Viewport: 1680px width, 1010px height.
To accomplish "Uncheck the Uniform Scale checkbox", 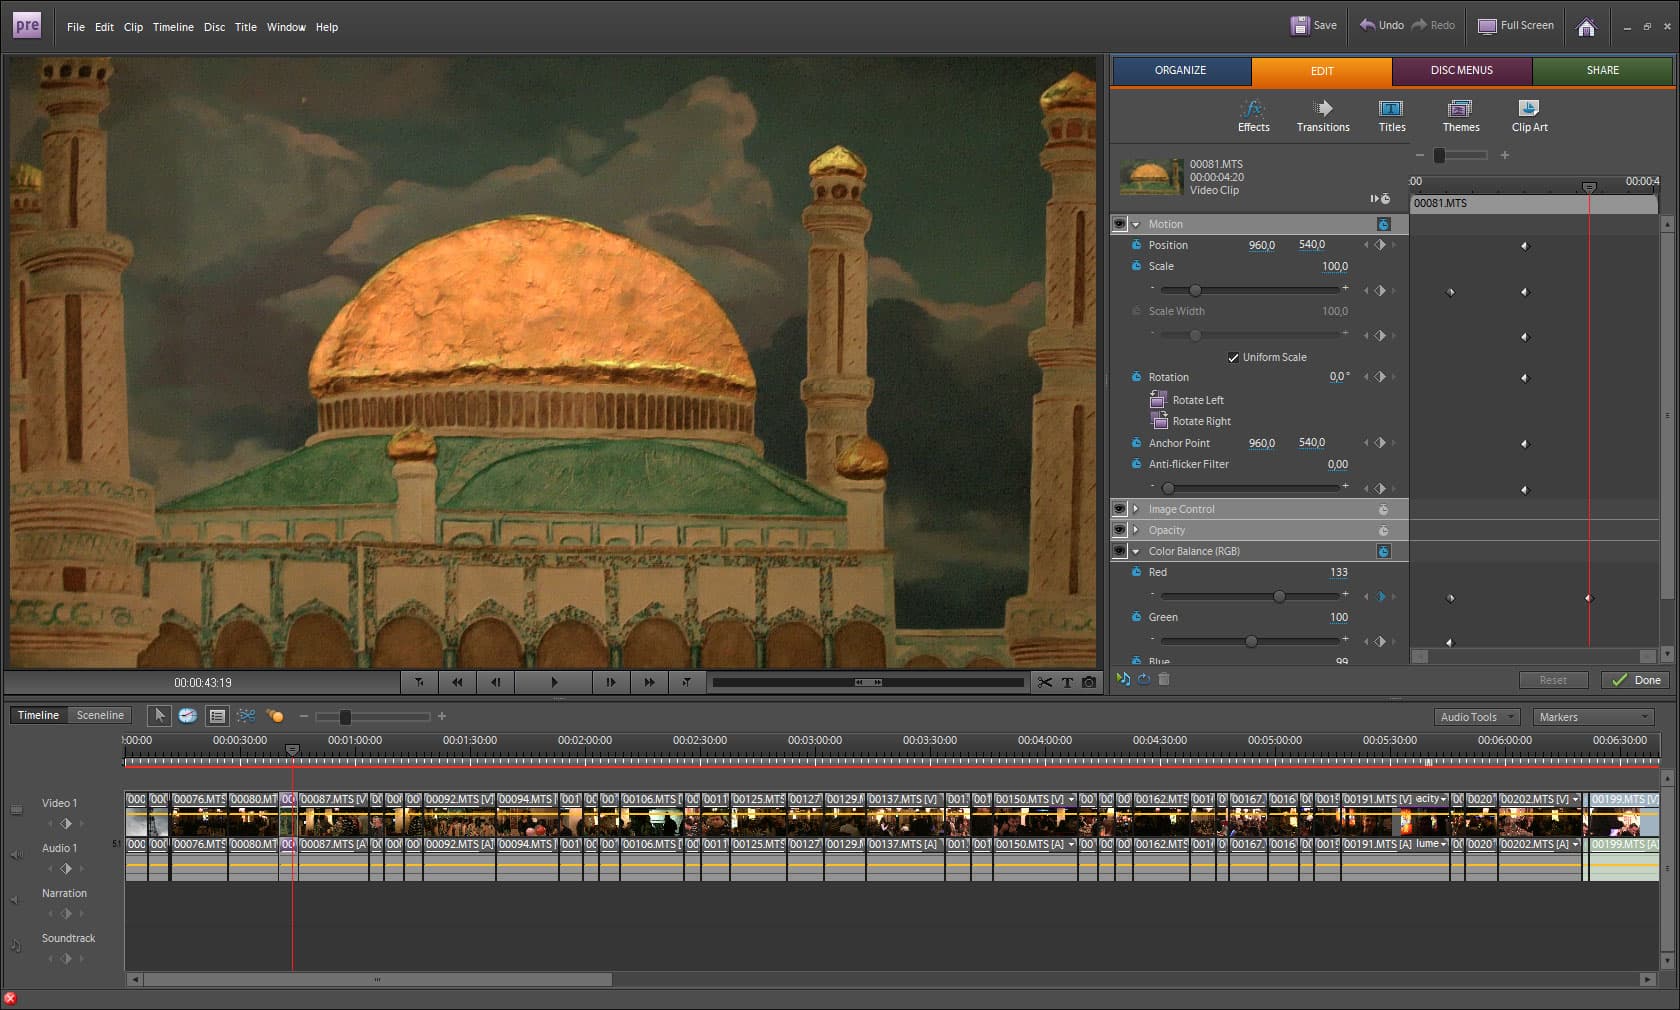I will tap(1233, 357).
